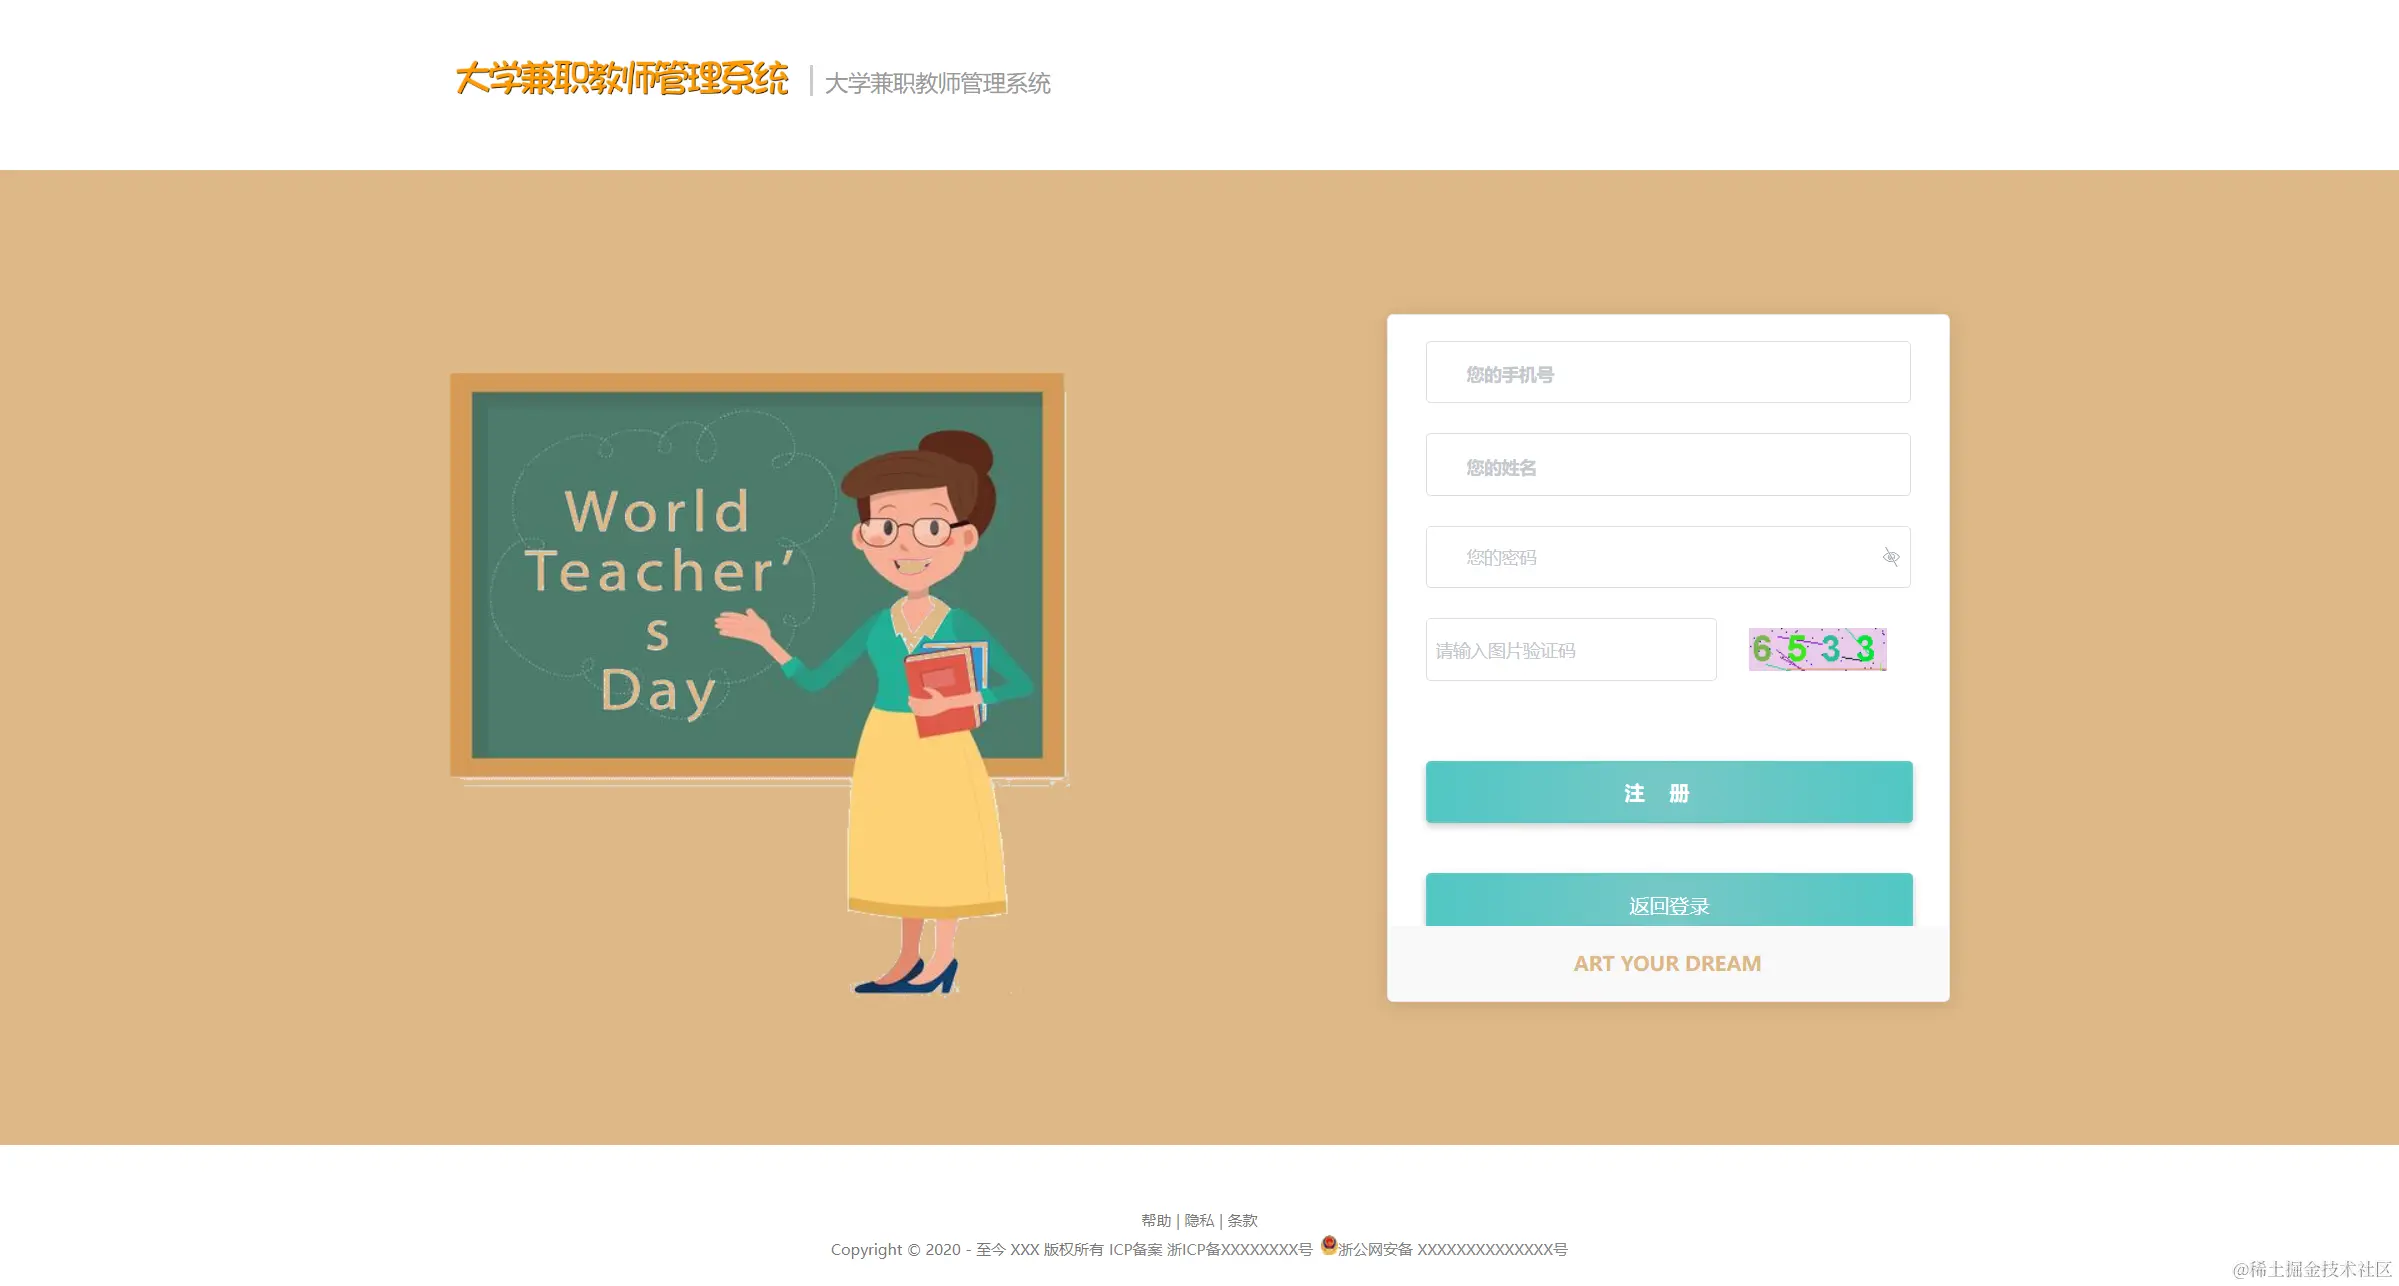Click the World Teacher's Day blackboard

650,580
